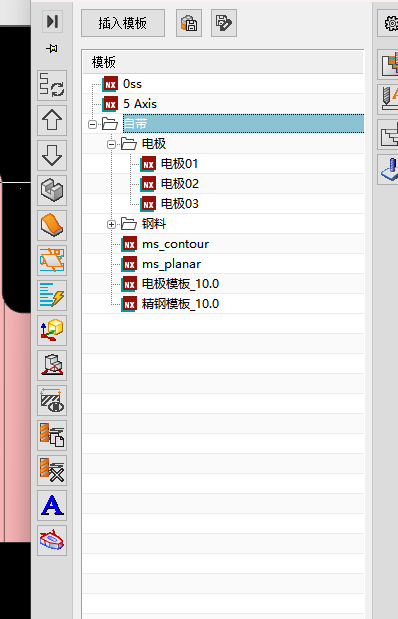Click the red and blue part icon
The width and height of the screenshot is (398, 619).
tap(52, 540)
